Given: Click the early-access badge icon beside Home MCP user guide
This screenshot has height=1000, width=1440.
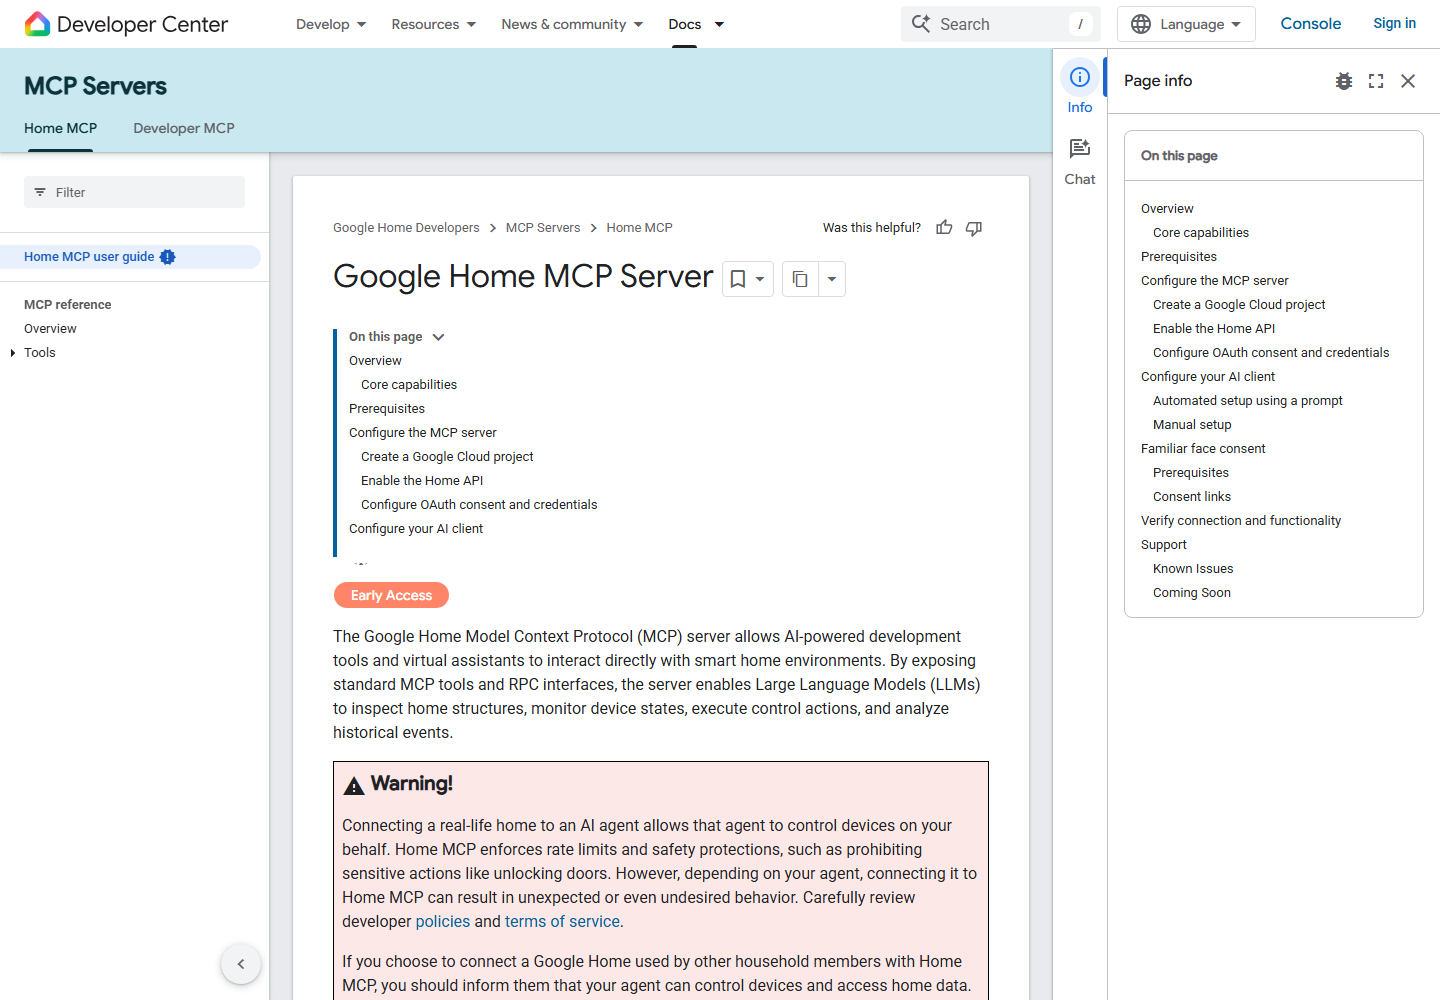Looking at the screenshot, I should (x=168, y=257).
